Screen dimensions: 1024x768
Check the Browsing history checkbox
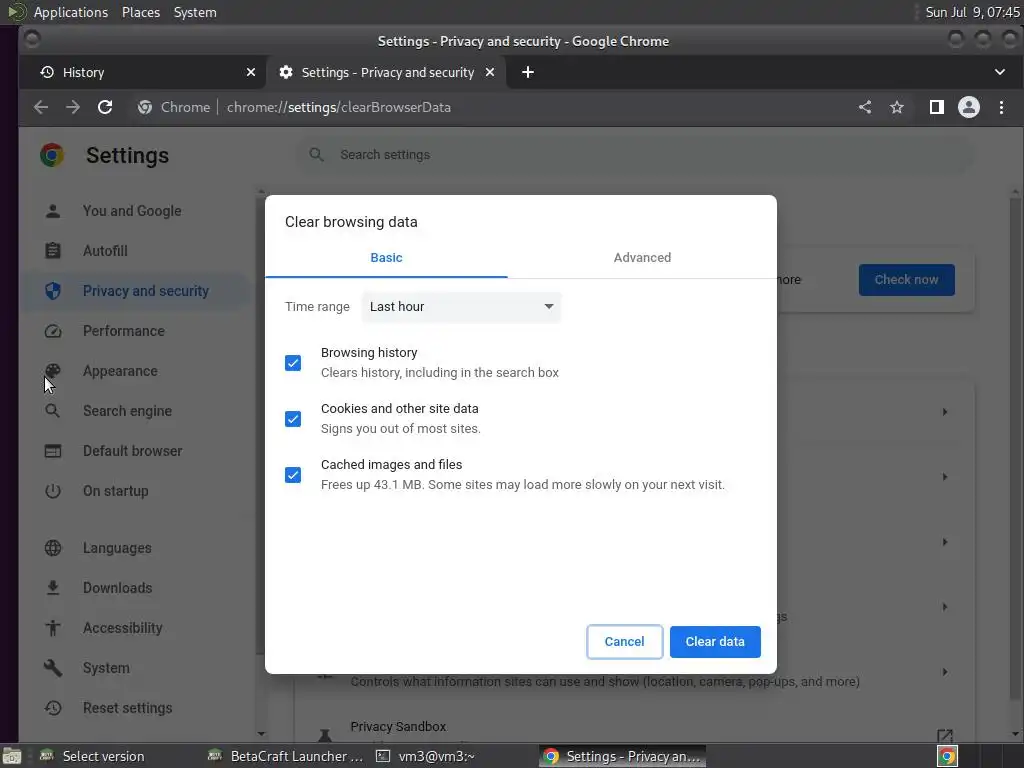click(293, 363)
